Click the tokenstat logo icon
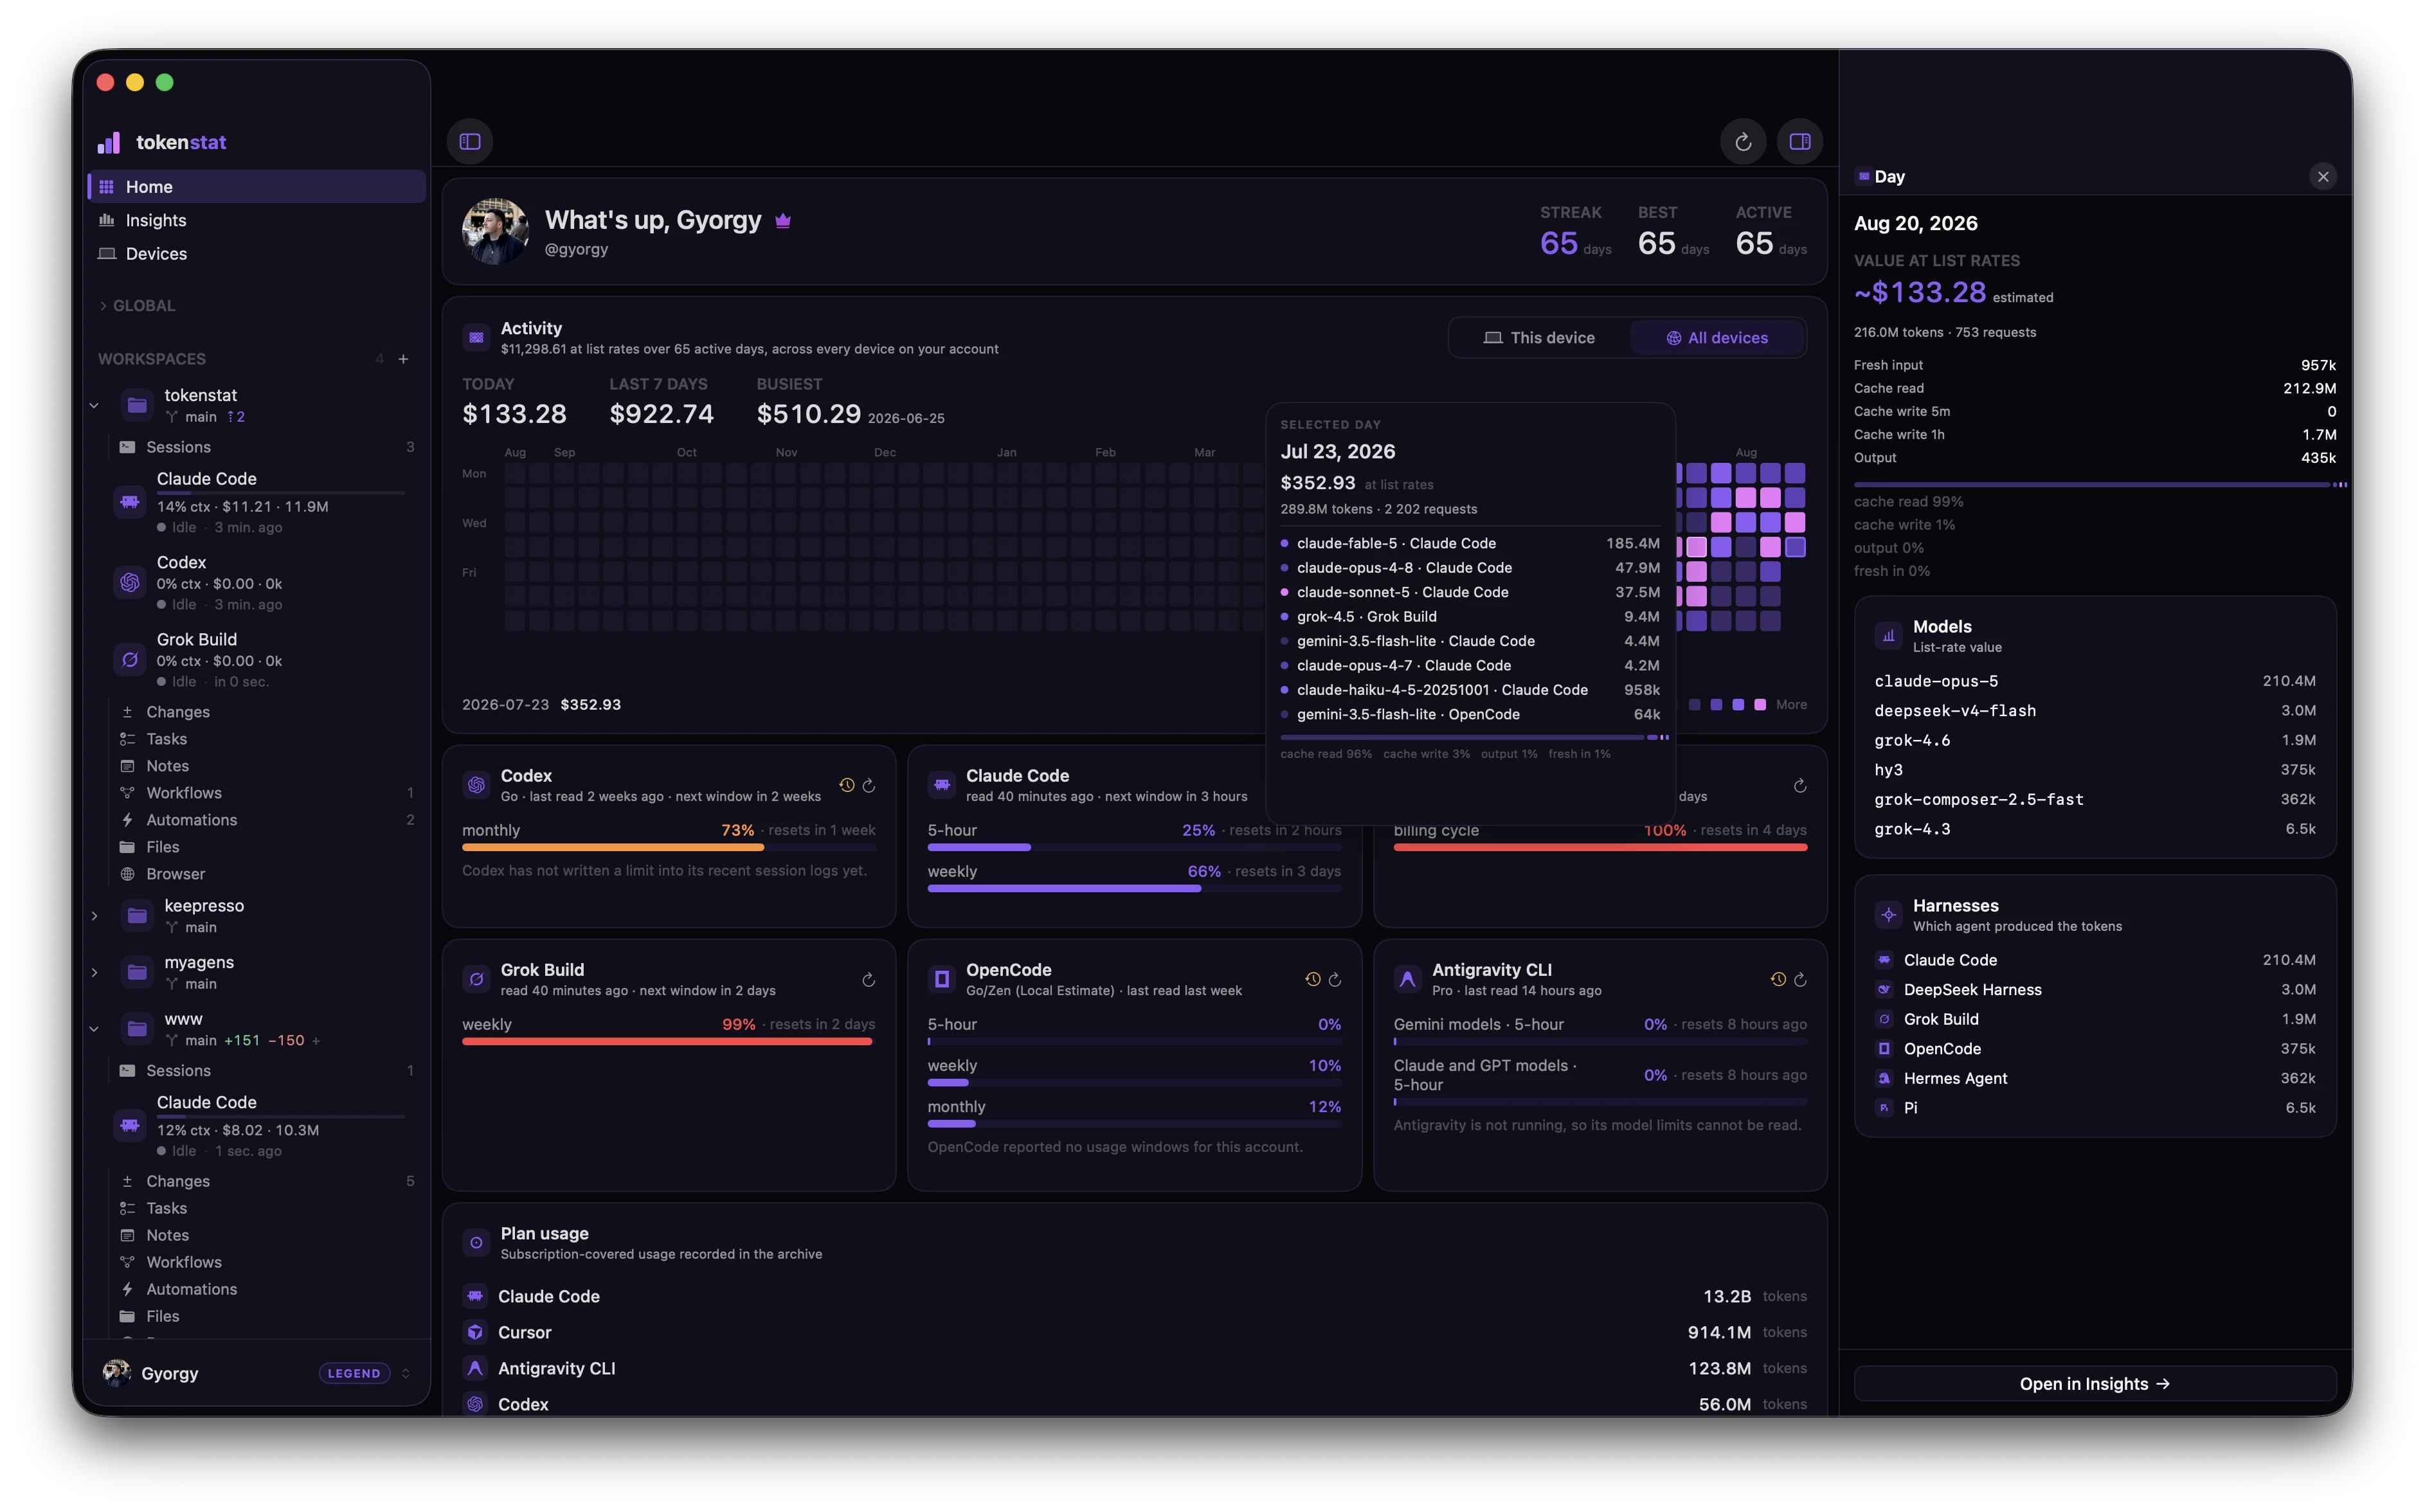Viewport: 2425px width, 1512px height. coord(109,143)
